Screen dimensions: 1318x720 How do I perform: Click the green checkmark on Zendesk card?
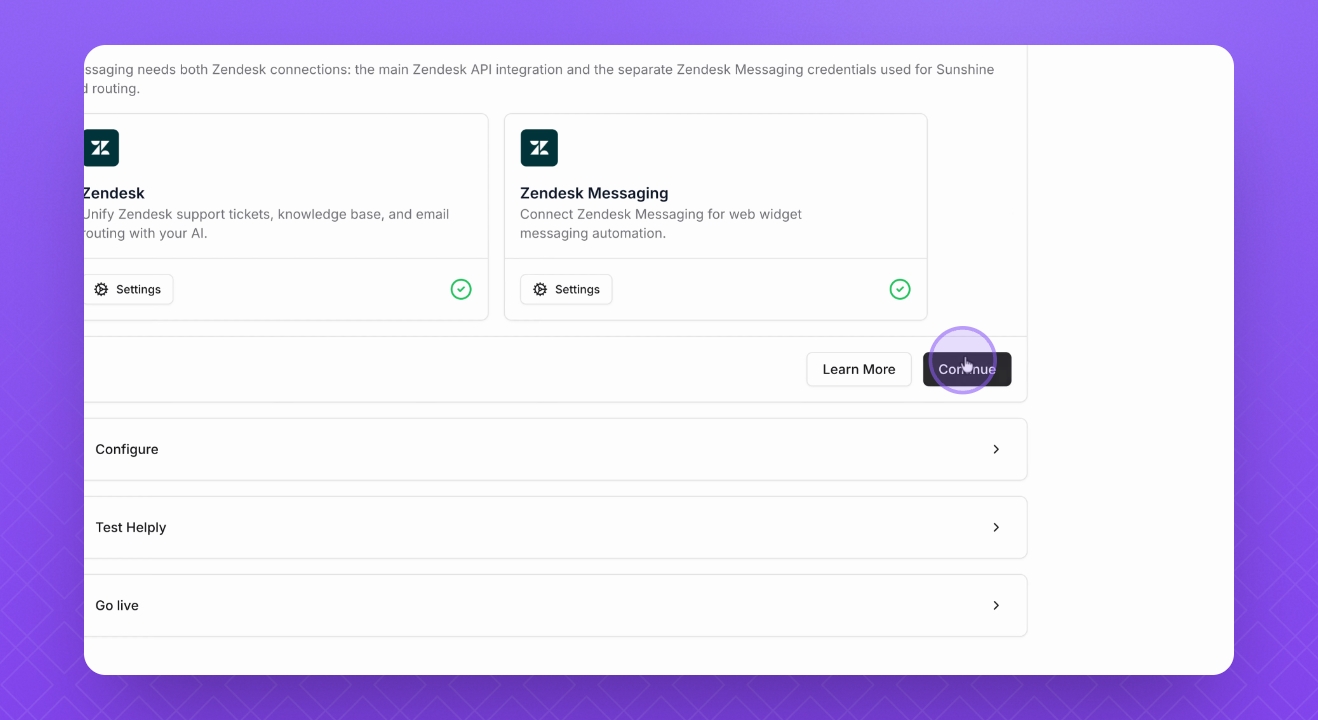pyautogui.click(x=461, y=289)
